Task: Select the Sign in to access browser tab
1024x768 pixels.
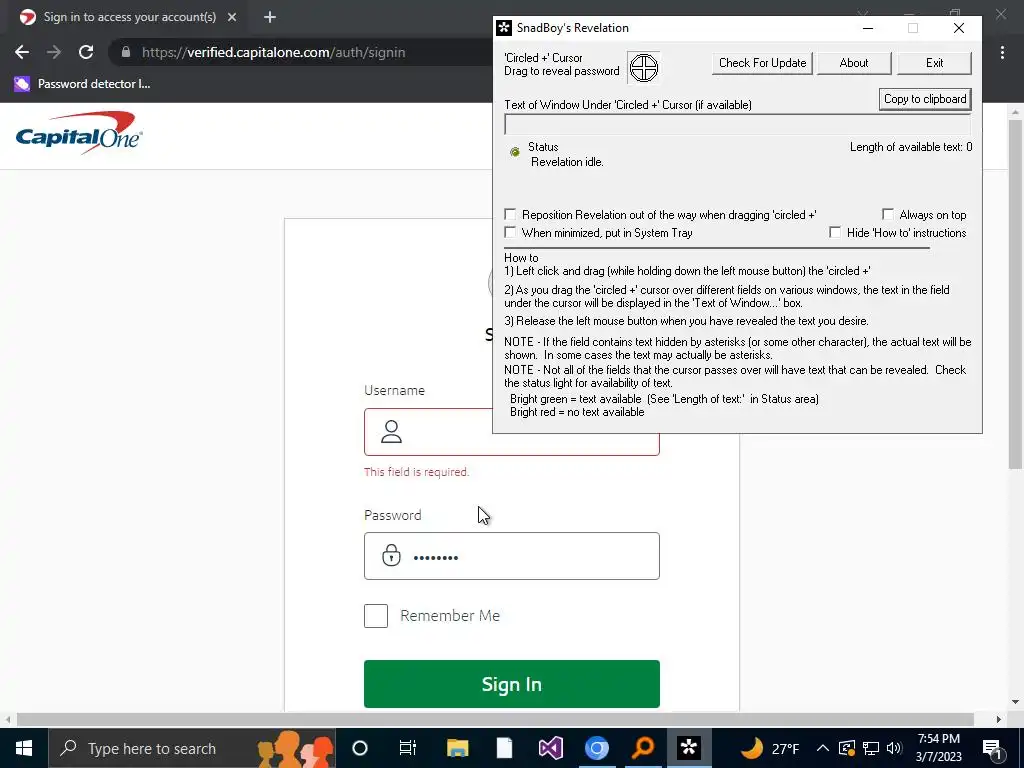Action: 129,17
